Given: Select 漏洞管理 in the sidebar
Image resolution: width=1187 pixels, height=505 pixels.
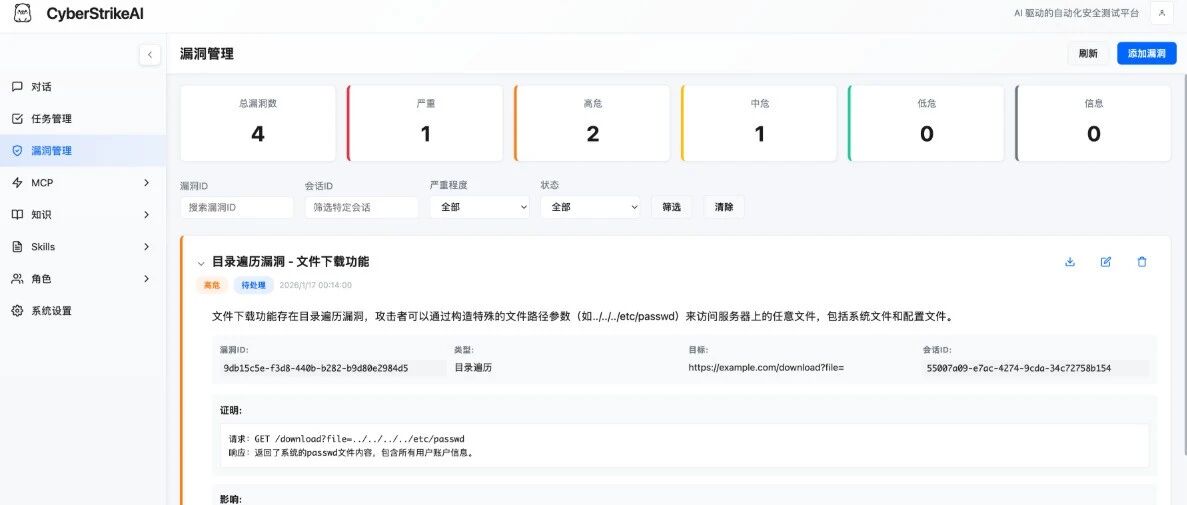Looking at the screenshot, I should (83, 151).
